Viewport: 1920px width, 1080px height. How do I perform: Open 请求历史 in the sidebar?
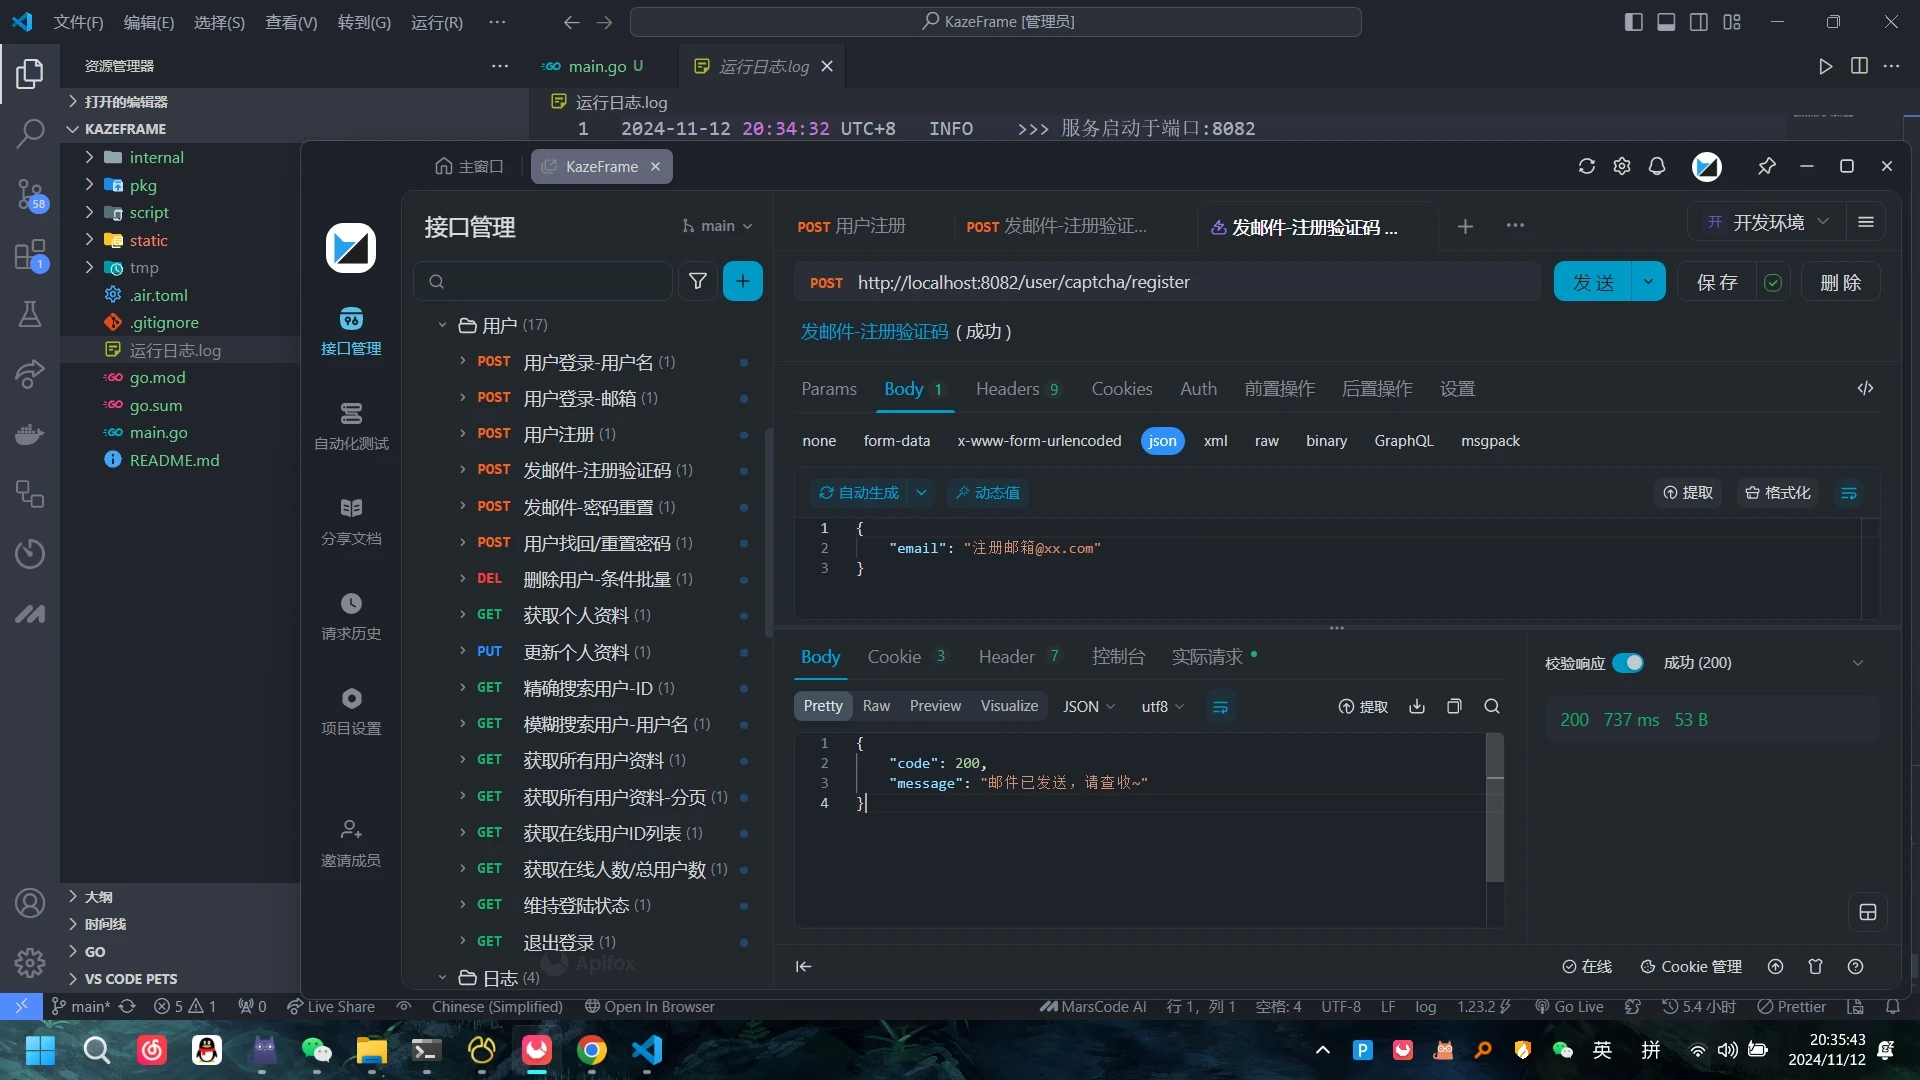pos(351,615)
